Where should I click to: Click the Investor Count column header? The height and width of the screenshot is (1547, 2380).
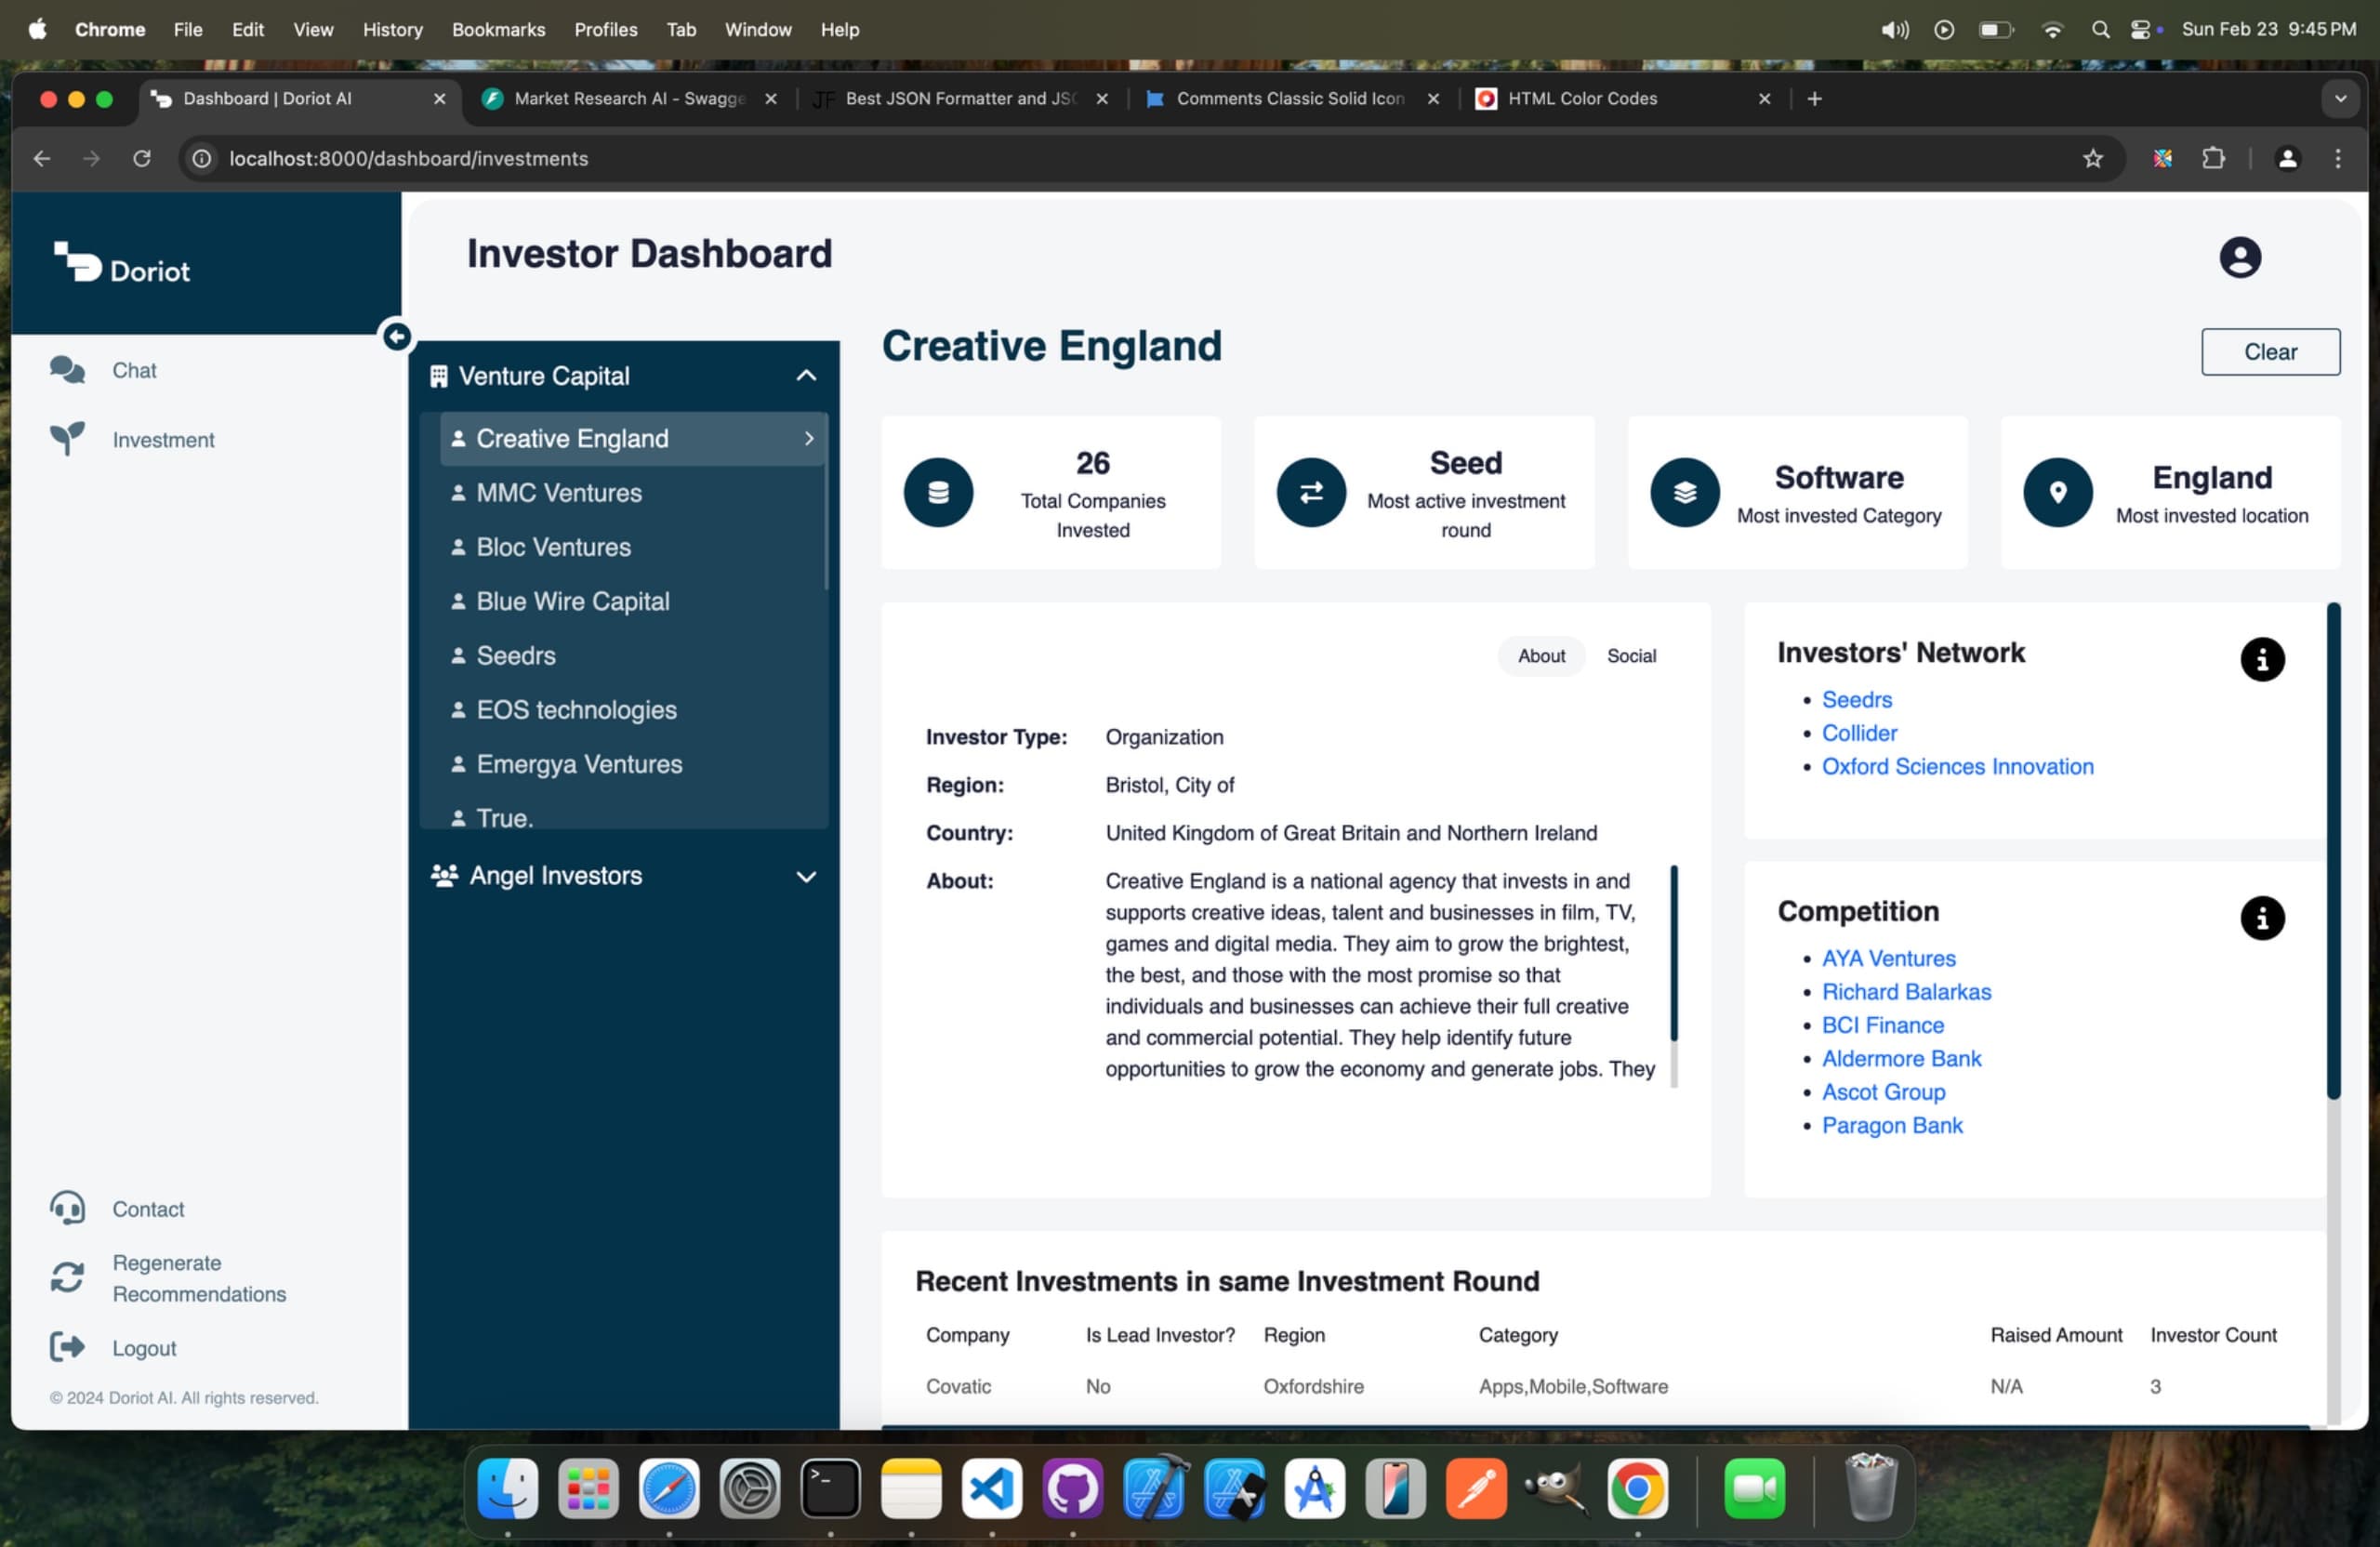[x=2212, y=1334]
